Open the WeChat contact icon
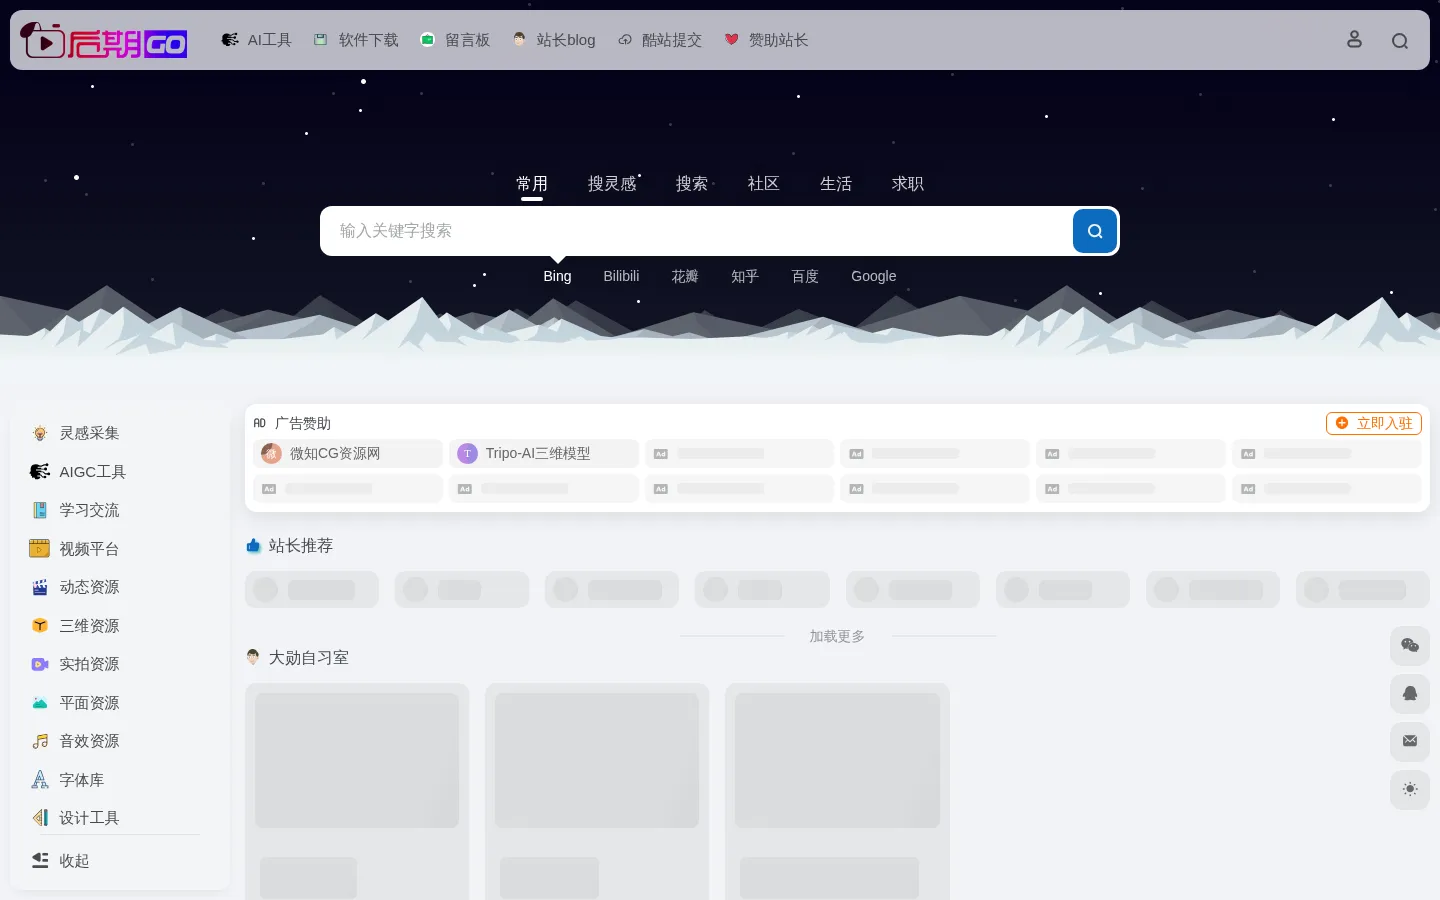Screen dimensions: 1440x900 [1410, 645]
